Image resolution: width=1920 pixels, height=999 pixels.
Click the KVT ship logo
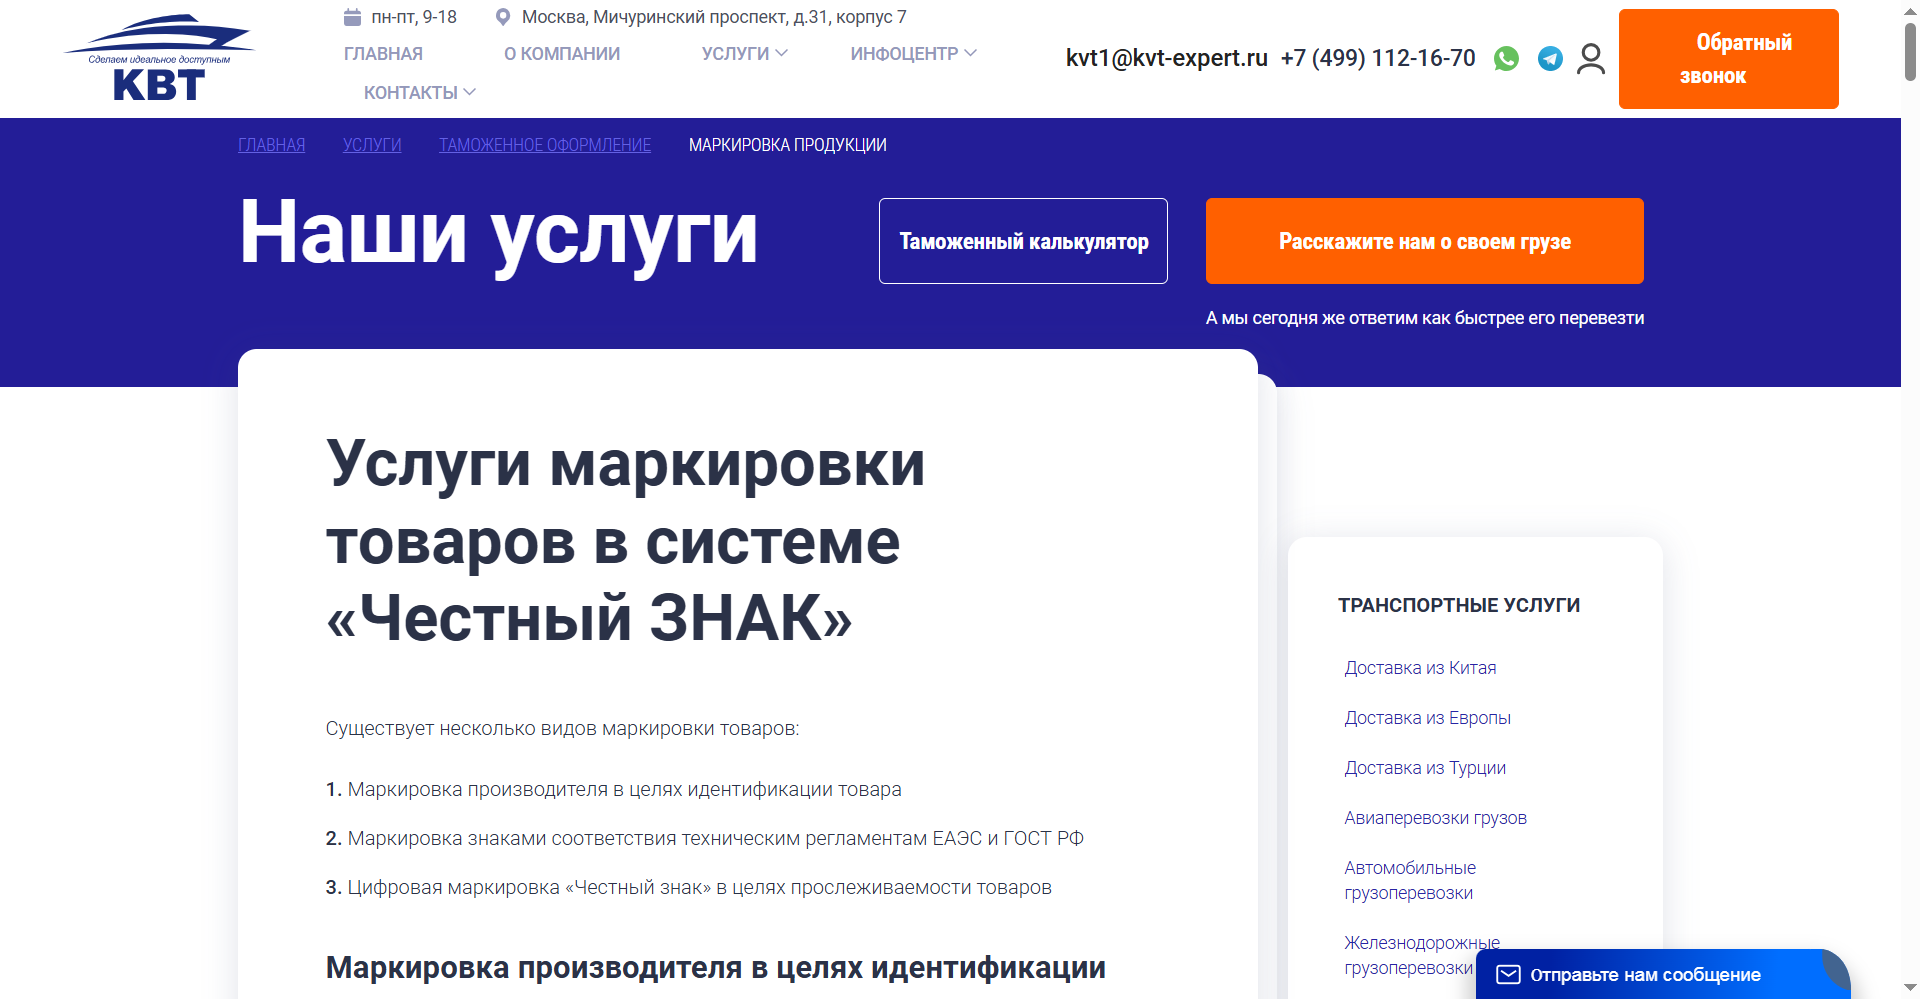(158, 55)
